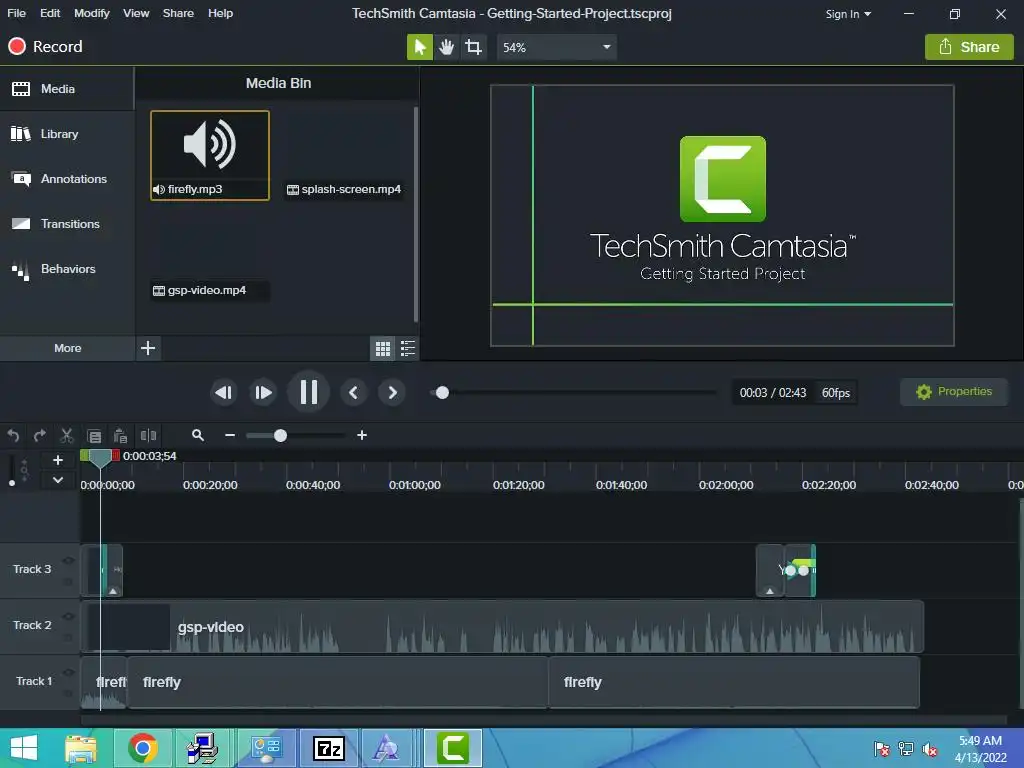Screen dimensions: 1024x768
Task: Open the Transitions tab
Action: [67, 224]
